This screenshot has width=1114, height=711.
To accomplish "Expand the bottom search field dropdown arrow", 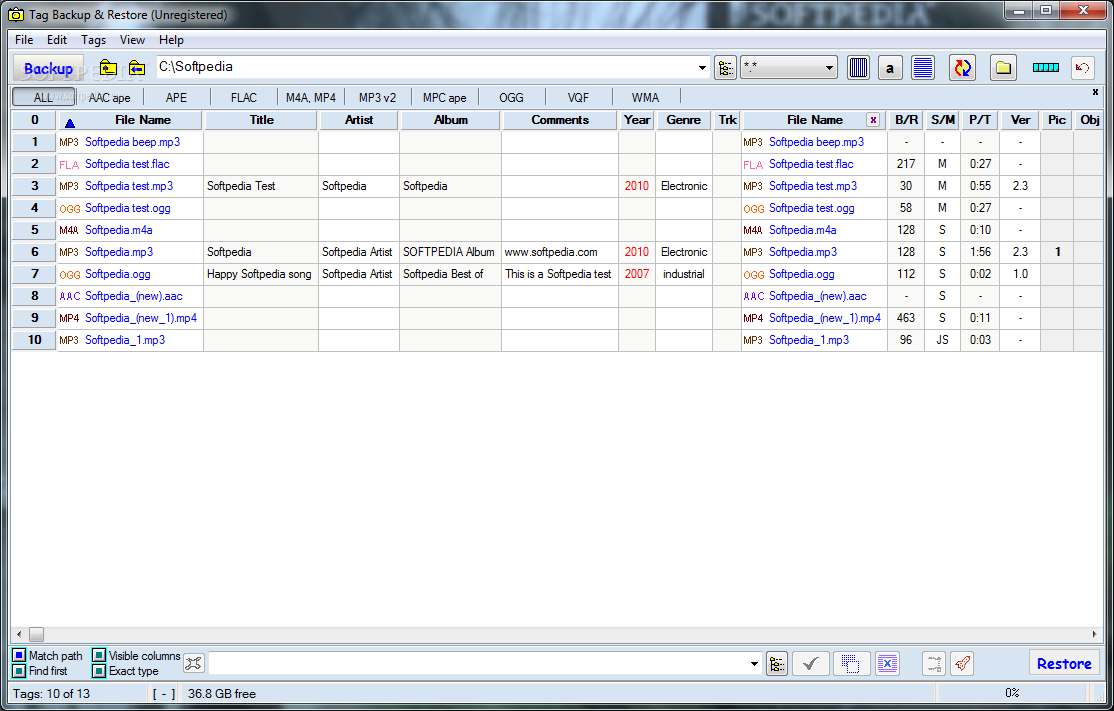I will coord(754,664).
